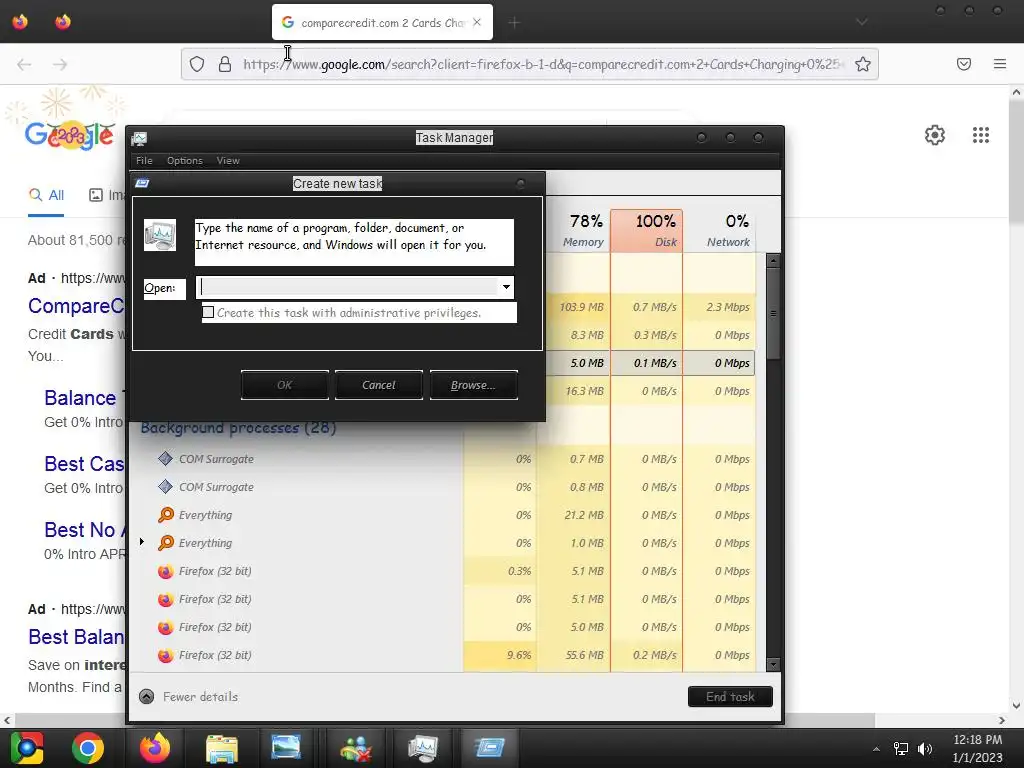Open the Firefox icon in the taskbar

pos(155,748)
